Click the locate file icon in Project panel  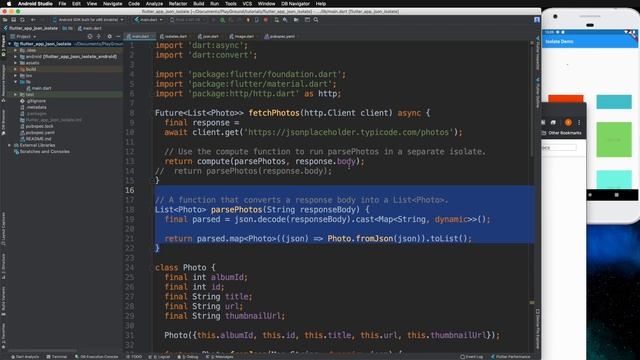[x=90, y=36]
